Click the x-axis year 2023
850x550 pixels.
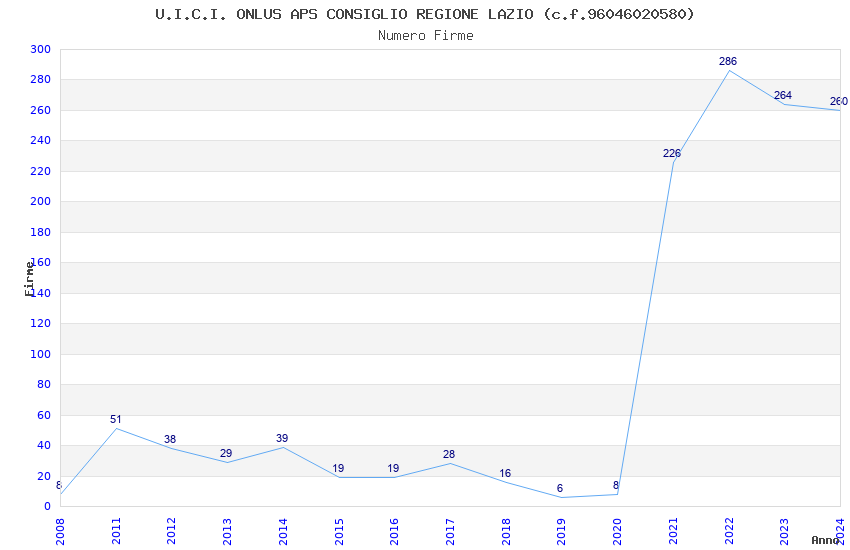tap(784, 531)
